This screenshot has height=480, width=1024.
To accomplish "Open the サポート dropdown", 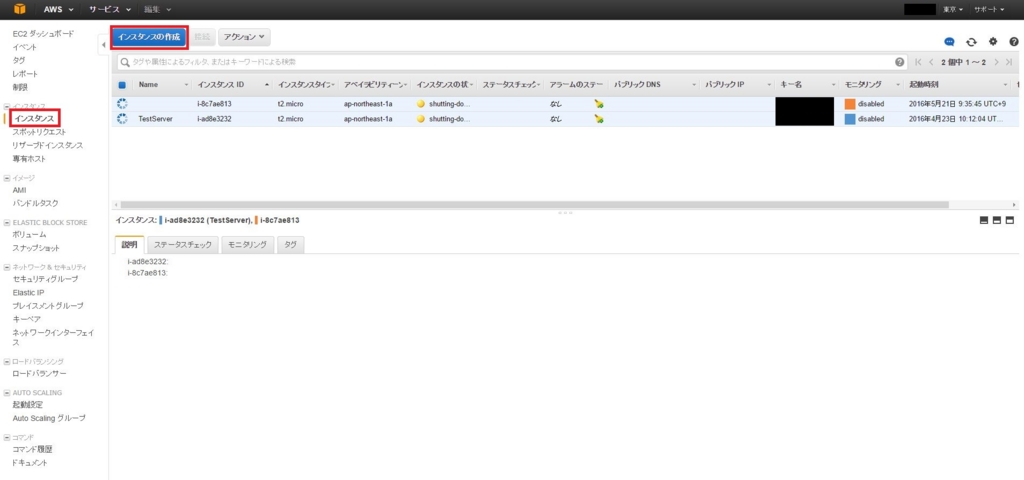I will click(989, 10).
